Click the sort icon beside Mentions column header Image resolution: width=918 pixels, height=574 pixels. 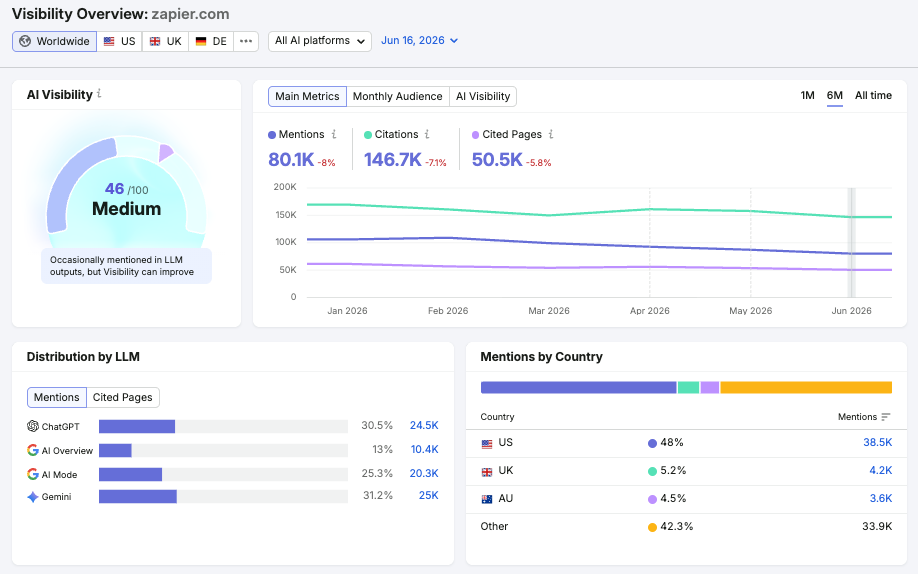pos(886,416)
